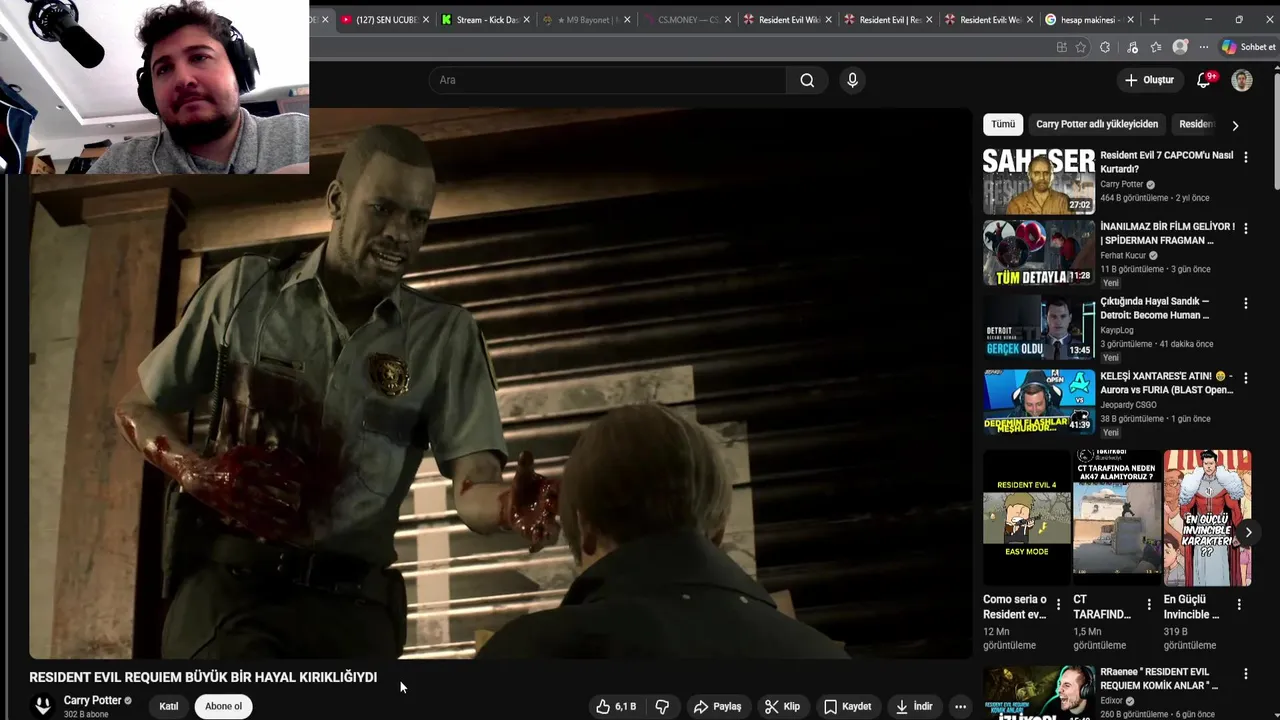Activate voice search microphone icon
The width and height of the screenshot is (1280, 720).
tap(852, 80)
